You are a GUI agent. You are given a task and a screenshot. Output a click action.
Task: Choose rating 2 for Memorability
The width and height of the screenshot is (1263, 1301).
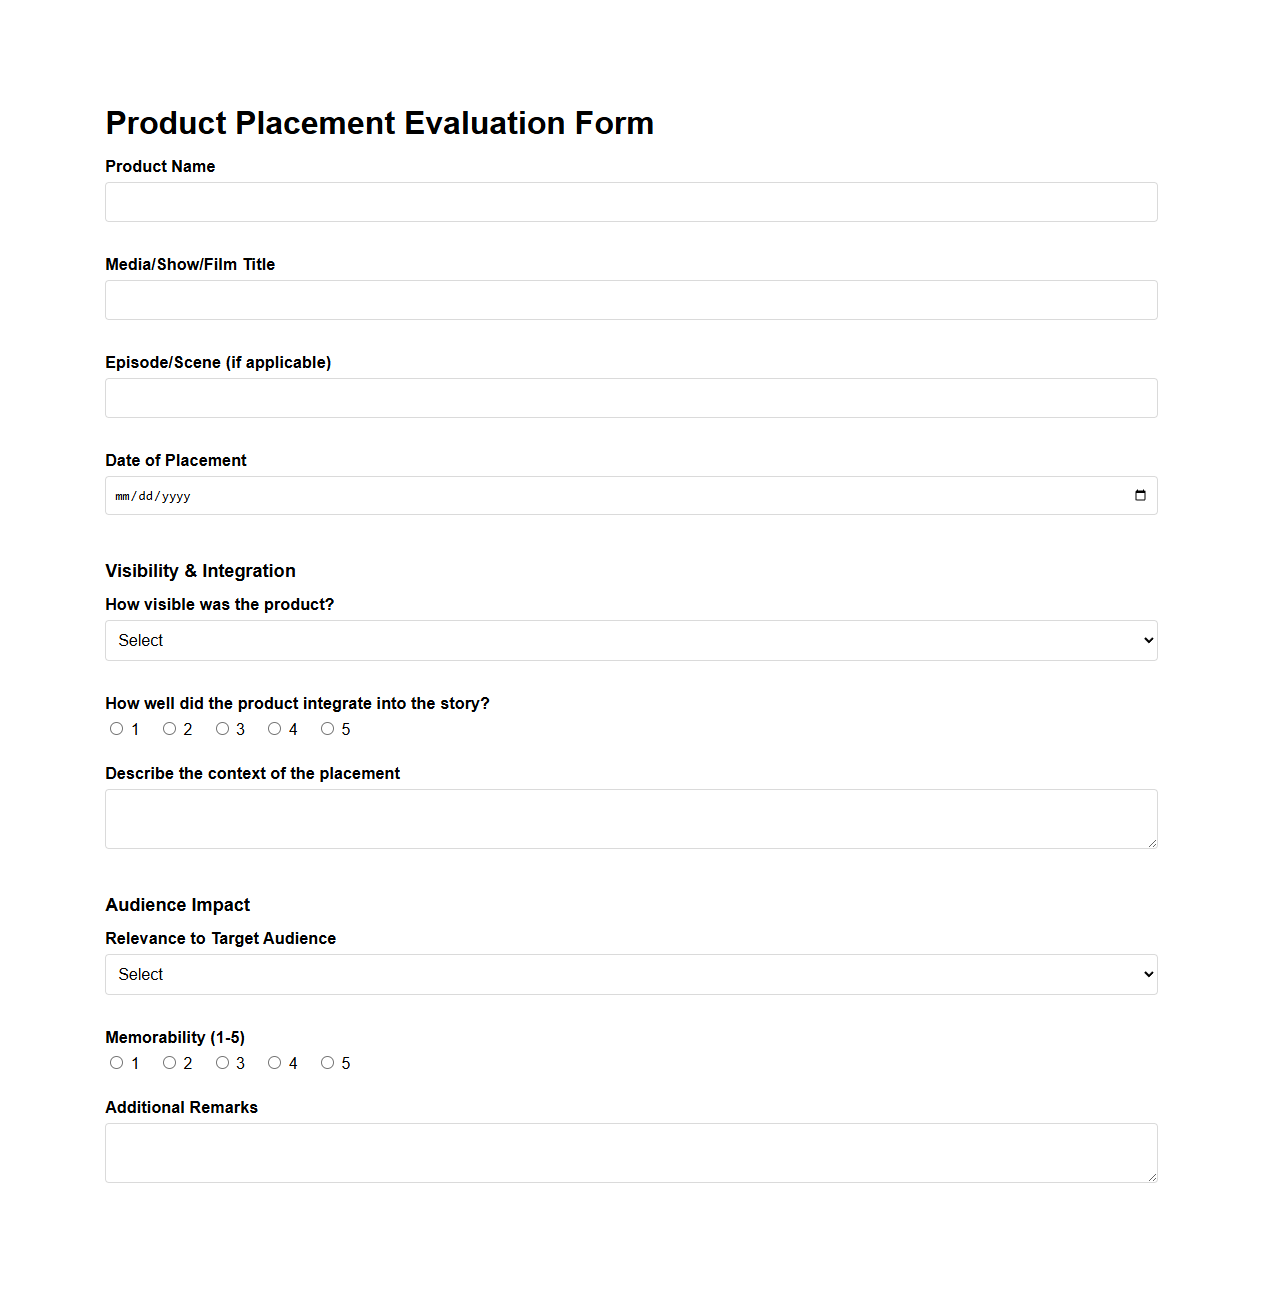tap(169, 1062)
